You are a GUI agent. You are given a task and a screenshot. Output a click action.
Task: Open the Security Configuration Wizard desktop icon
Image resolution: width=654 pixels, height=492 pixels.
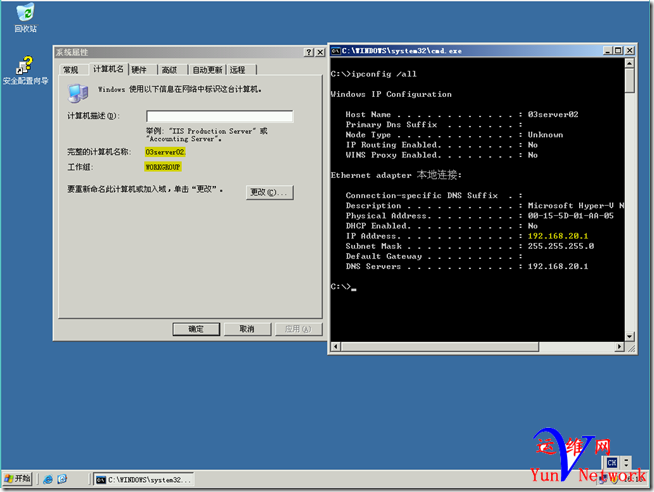pos(25,70)
